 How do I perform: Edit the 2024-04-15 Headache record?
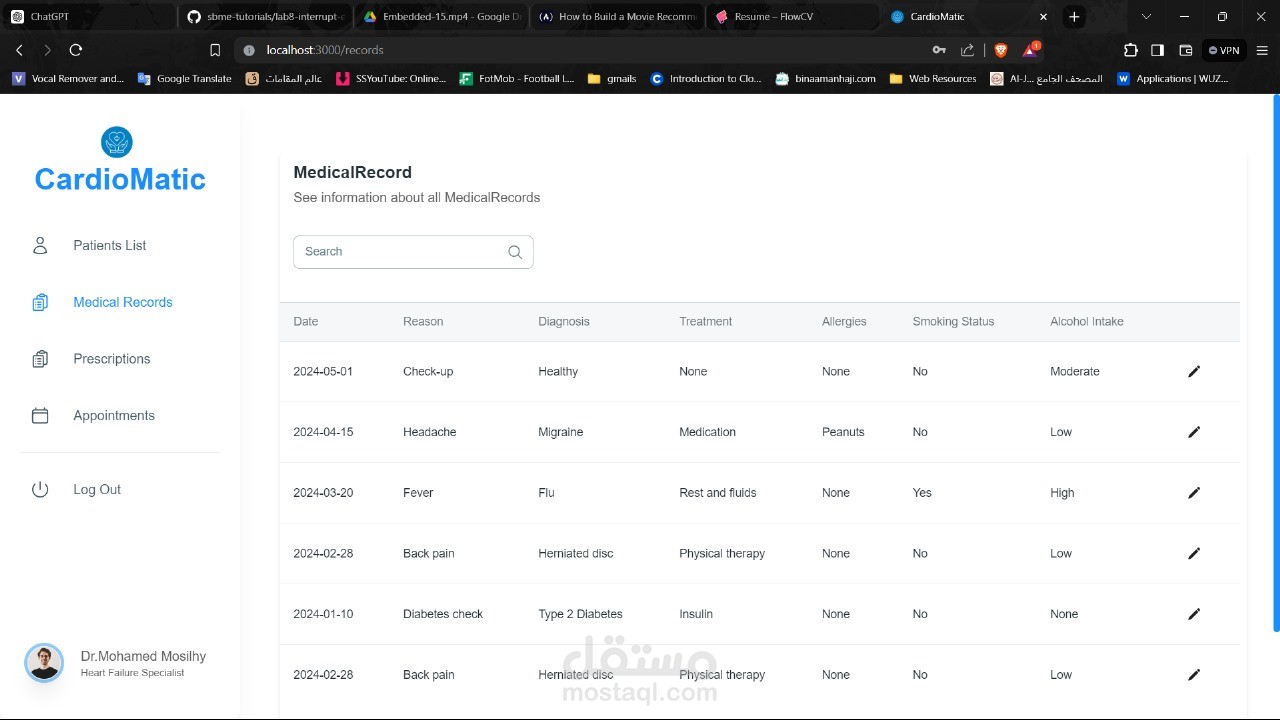click(1194, 432)
